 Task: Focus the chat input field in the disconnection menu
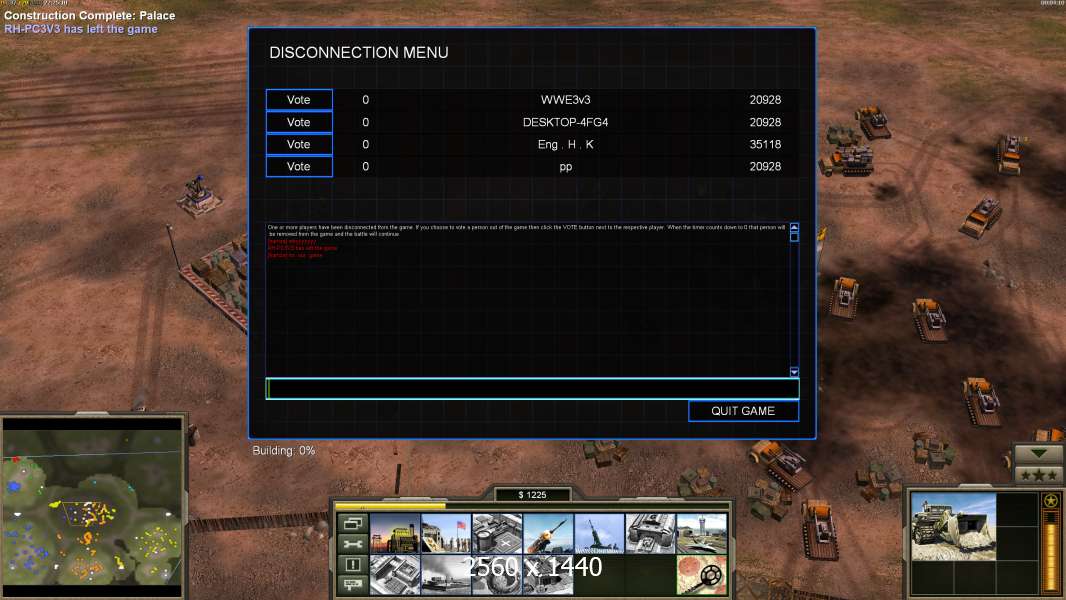point(532,389)
